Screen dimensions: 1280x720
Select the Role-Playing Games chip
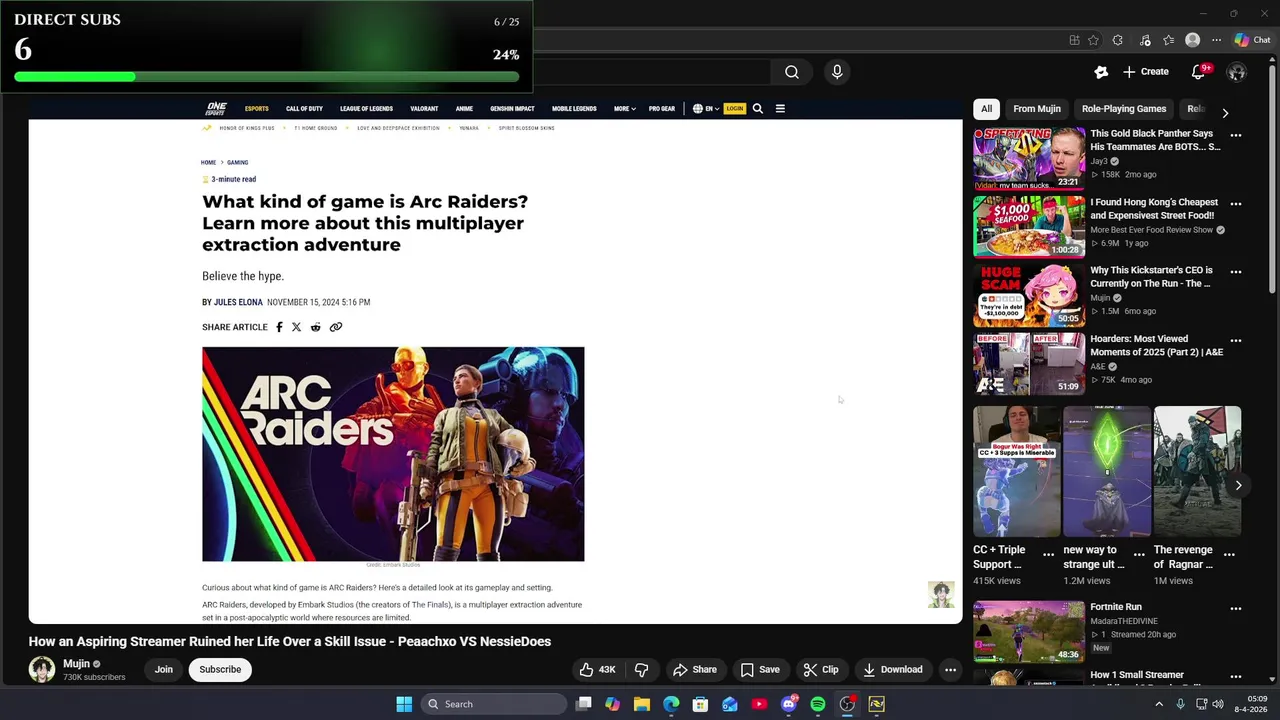pos(1124,109)
